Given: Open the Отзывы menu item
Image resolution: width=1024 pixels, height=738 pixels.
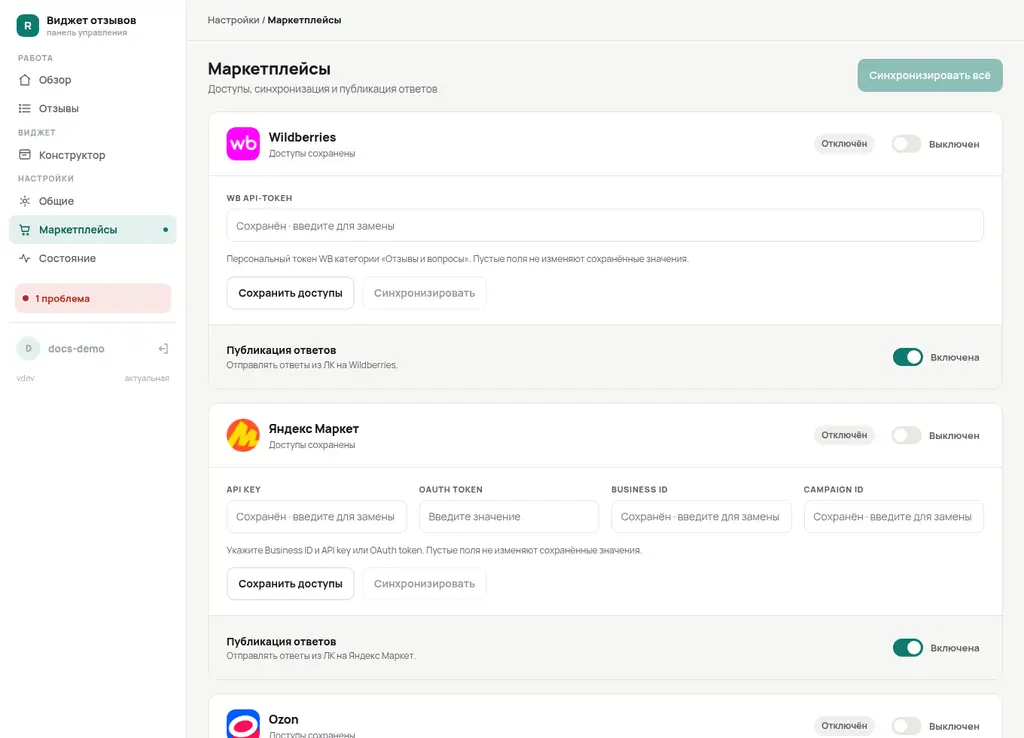Looking at the screenshot, I should click(93, 108).
